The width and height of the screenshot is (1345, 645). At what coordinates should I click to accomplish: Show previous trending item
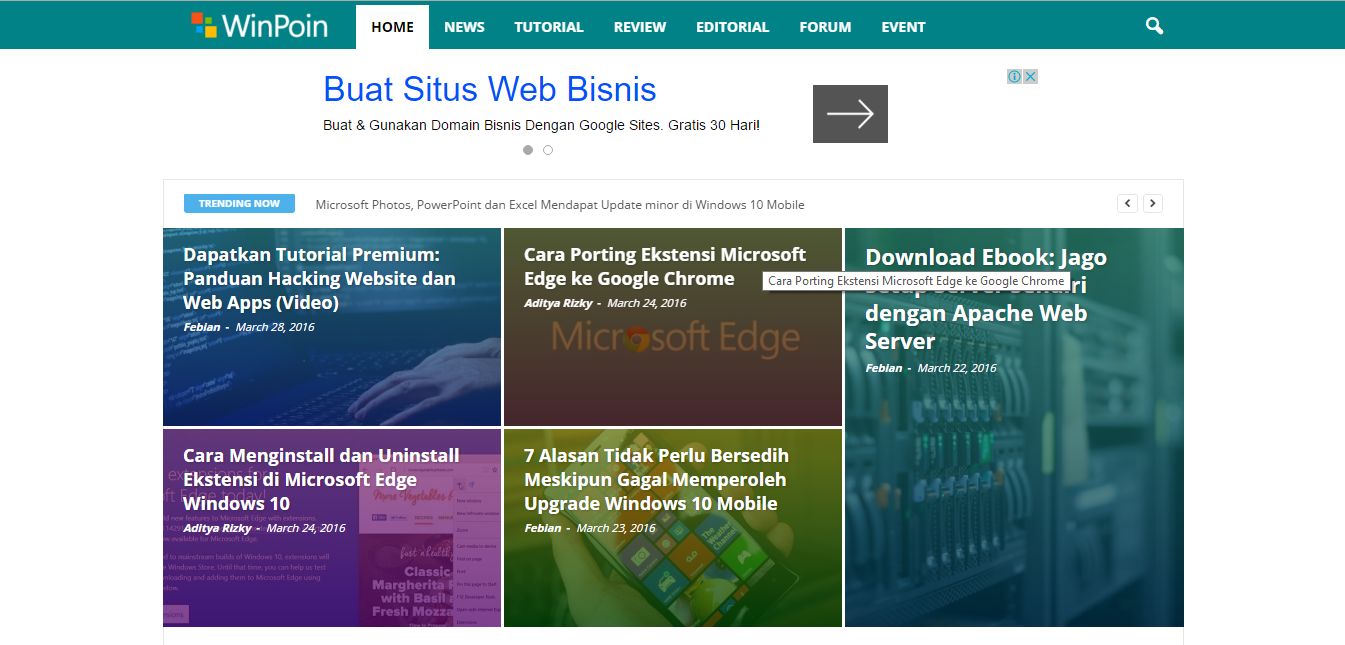[x=1127, y=203]
